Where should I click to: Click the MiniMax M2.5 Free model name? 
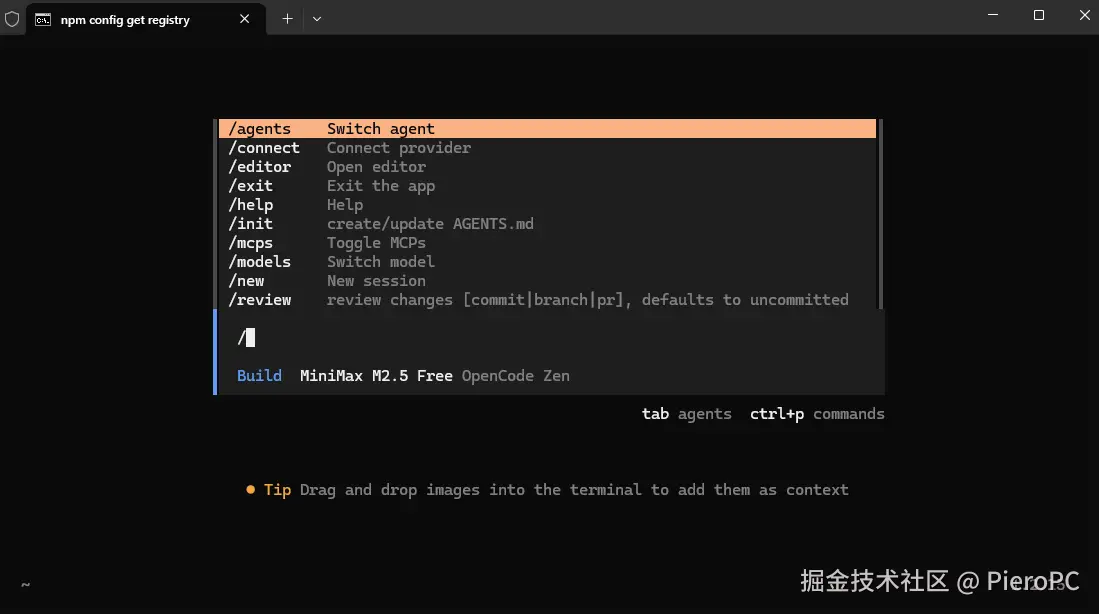376,376
